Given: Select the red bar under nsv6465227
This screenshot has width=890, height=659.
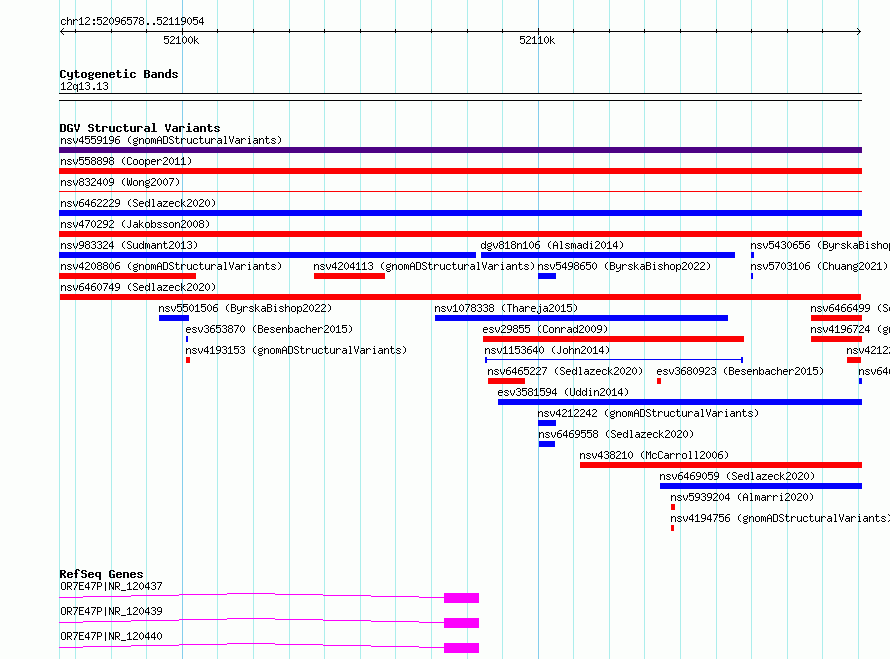Looking at the screenshot, I should tap(506, 381).
